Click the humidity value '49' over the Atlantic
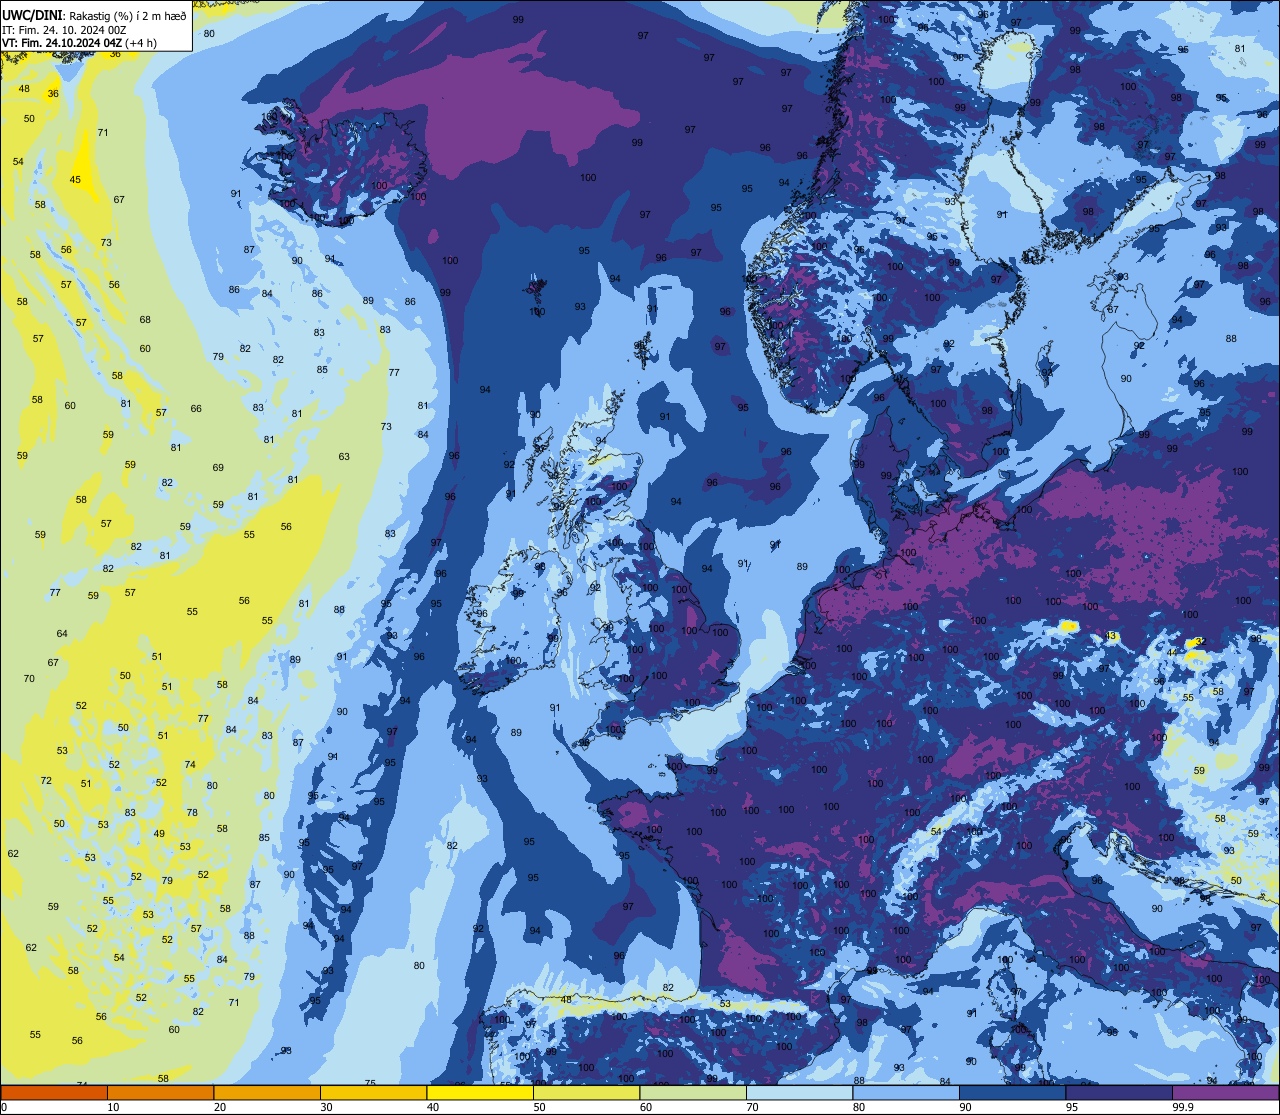1280x1115 pixels. 159,834
